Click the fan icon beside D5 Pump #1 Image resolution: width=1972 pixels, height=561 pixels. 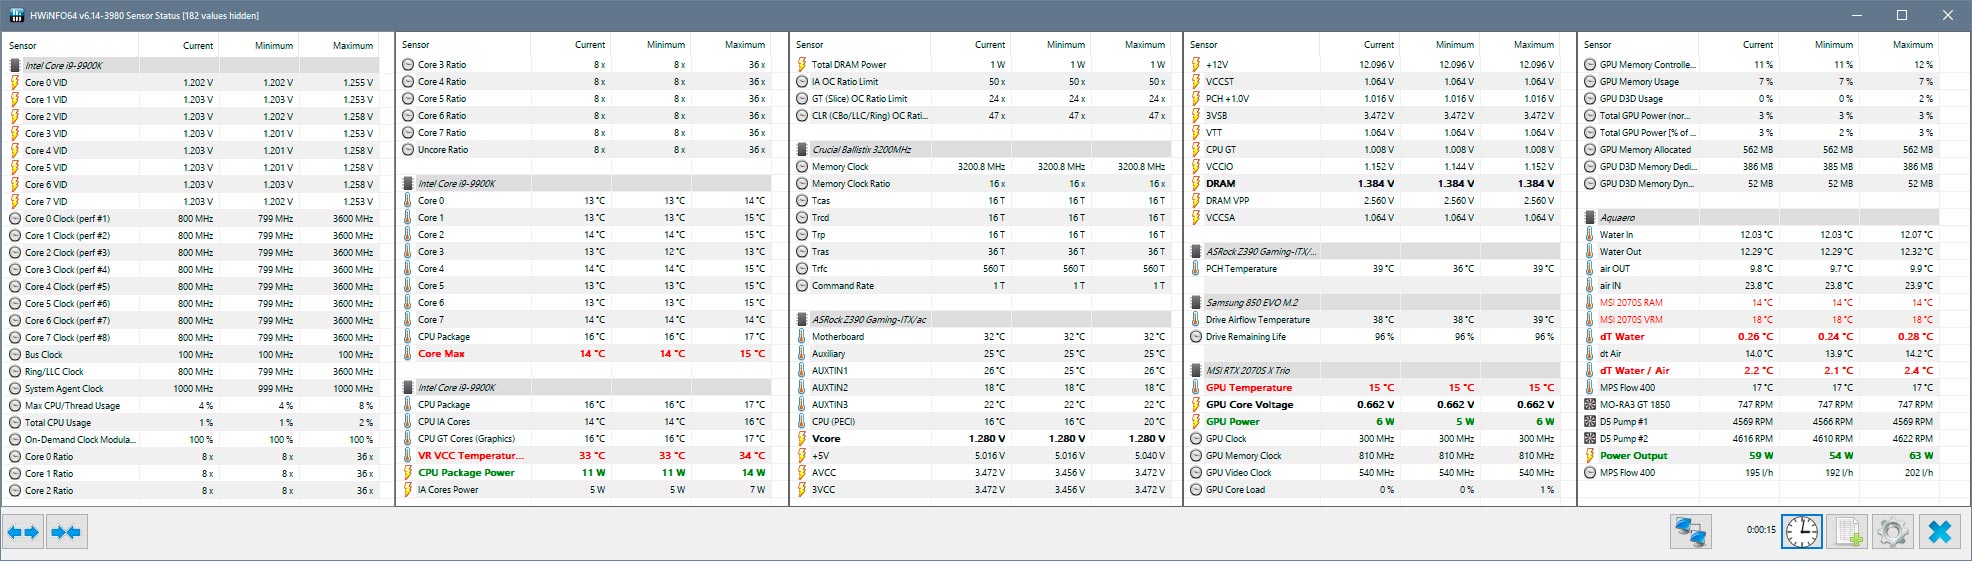tap(1590, 421)
